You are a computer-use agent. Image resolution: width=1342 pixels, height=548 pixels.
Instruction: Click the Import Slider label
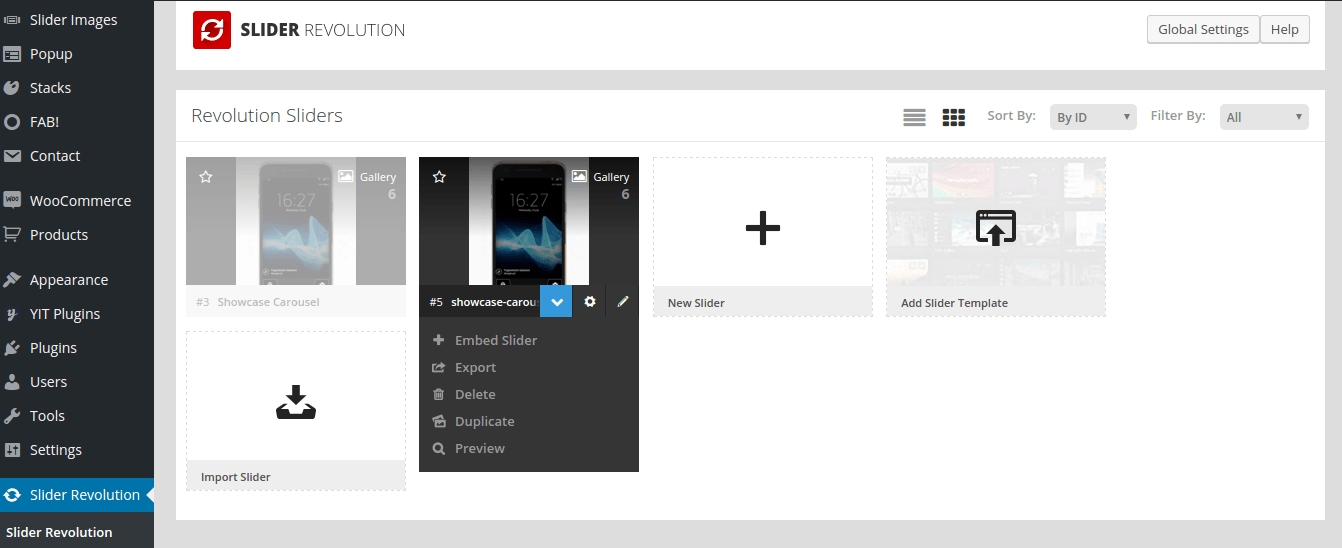[x=236, y=477]
